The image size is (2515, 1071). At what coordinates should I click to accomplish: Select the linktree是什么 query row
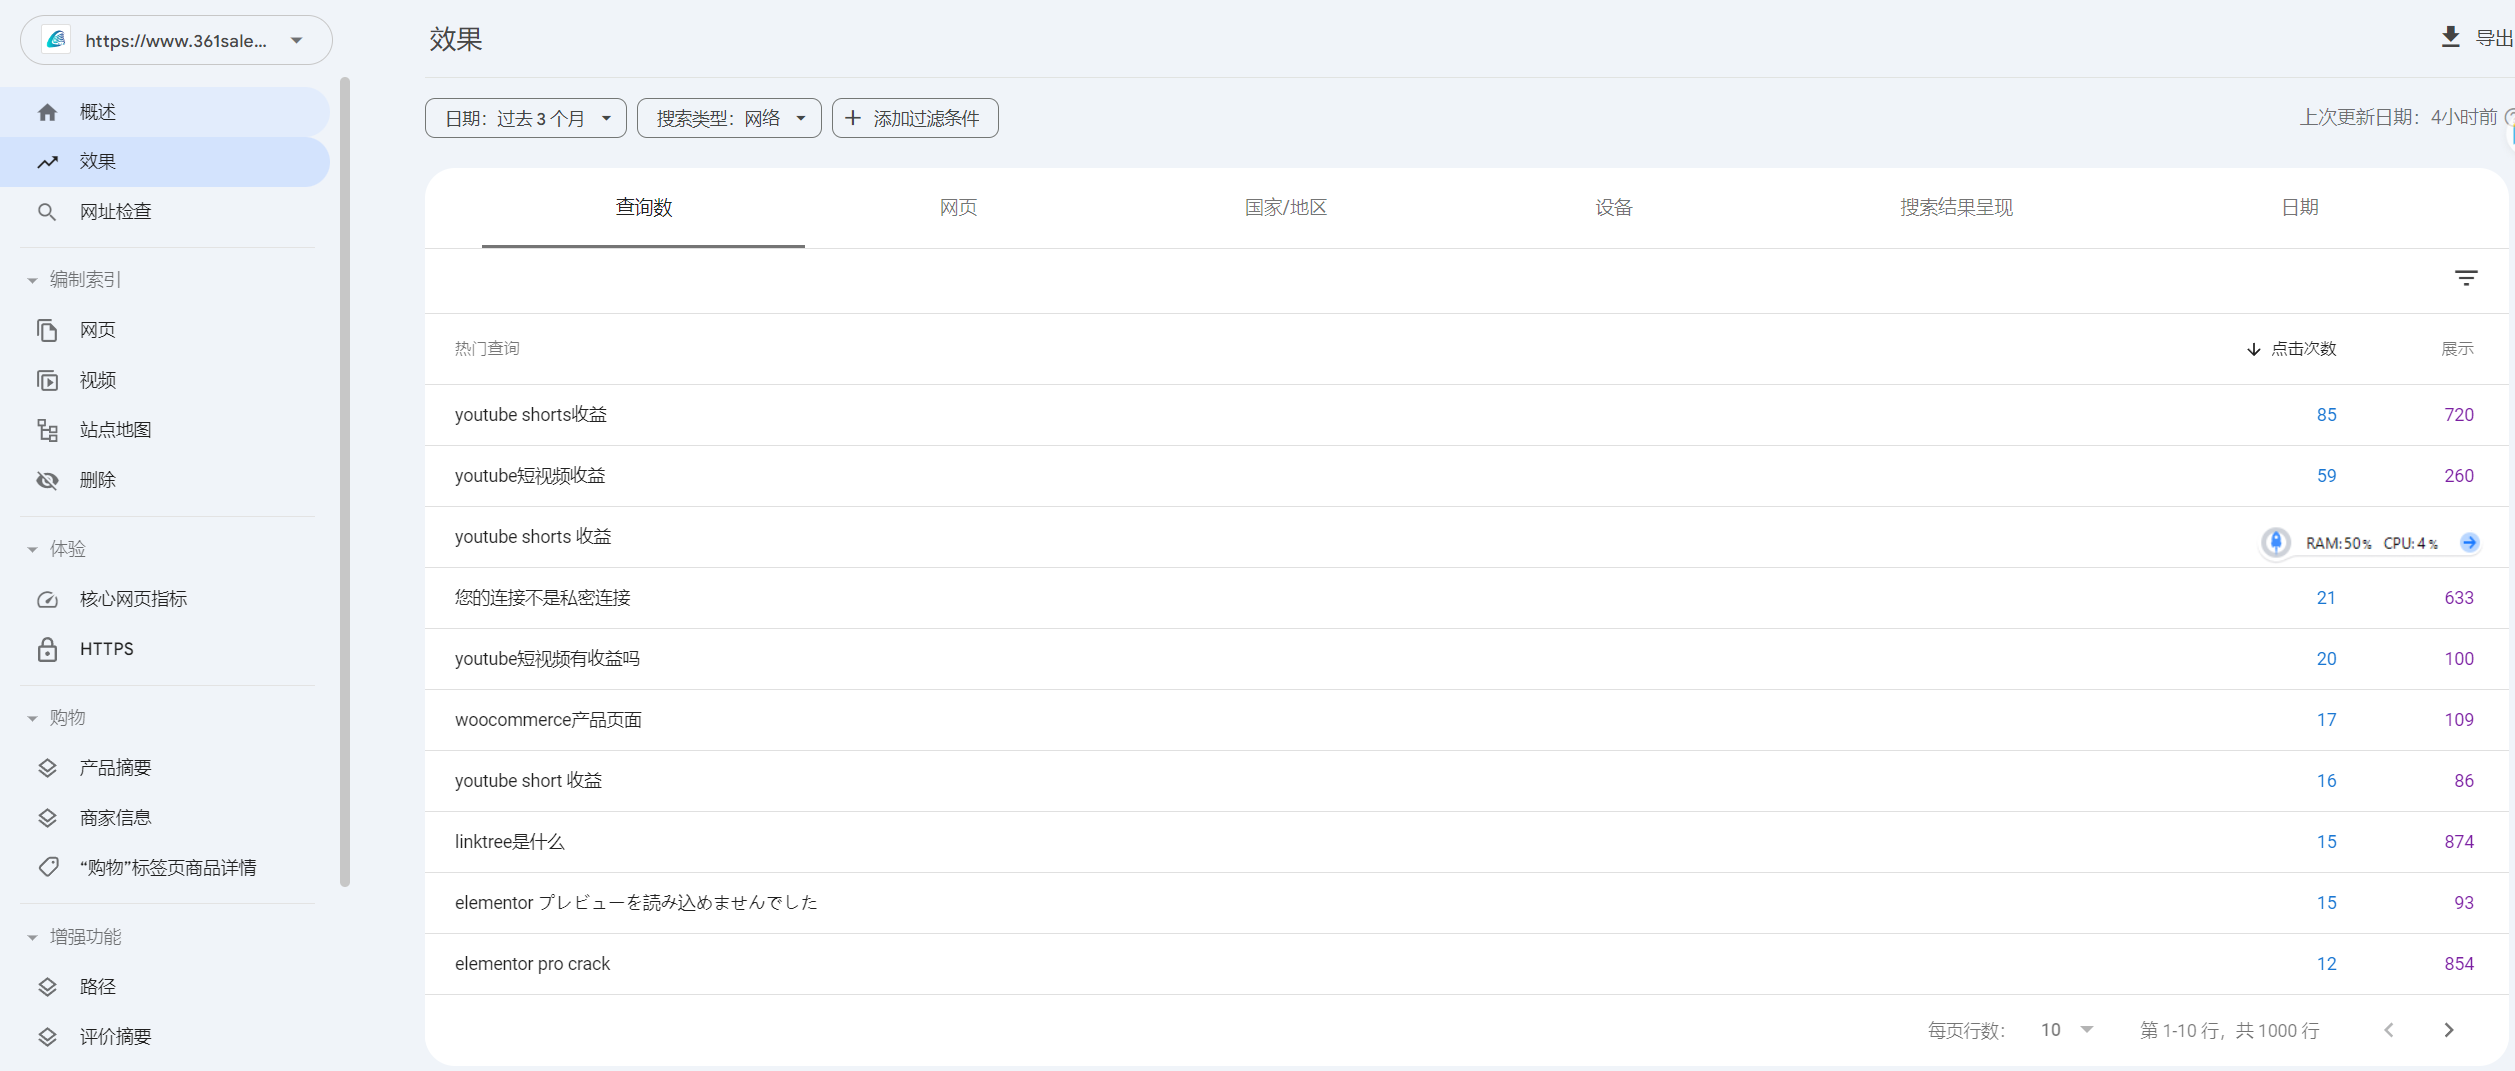pos(510,842)
